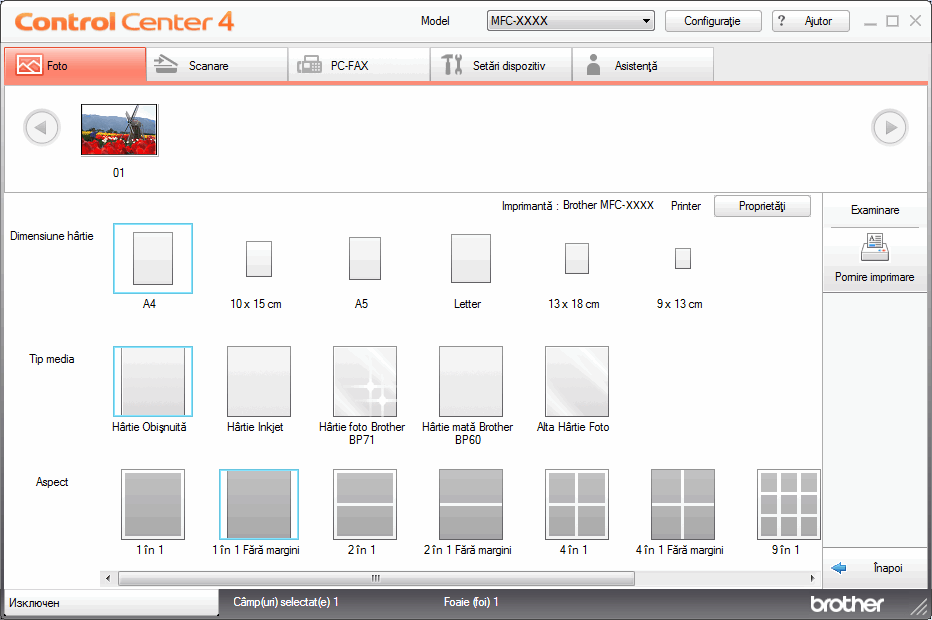This screenshot has height=620, width=932.
Task: Choose 4 în 1 Fără margini layout
Action: 683,505
